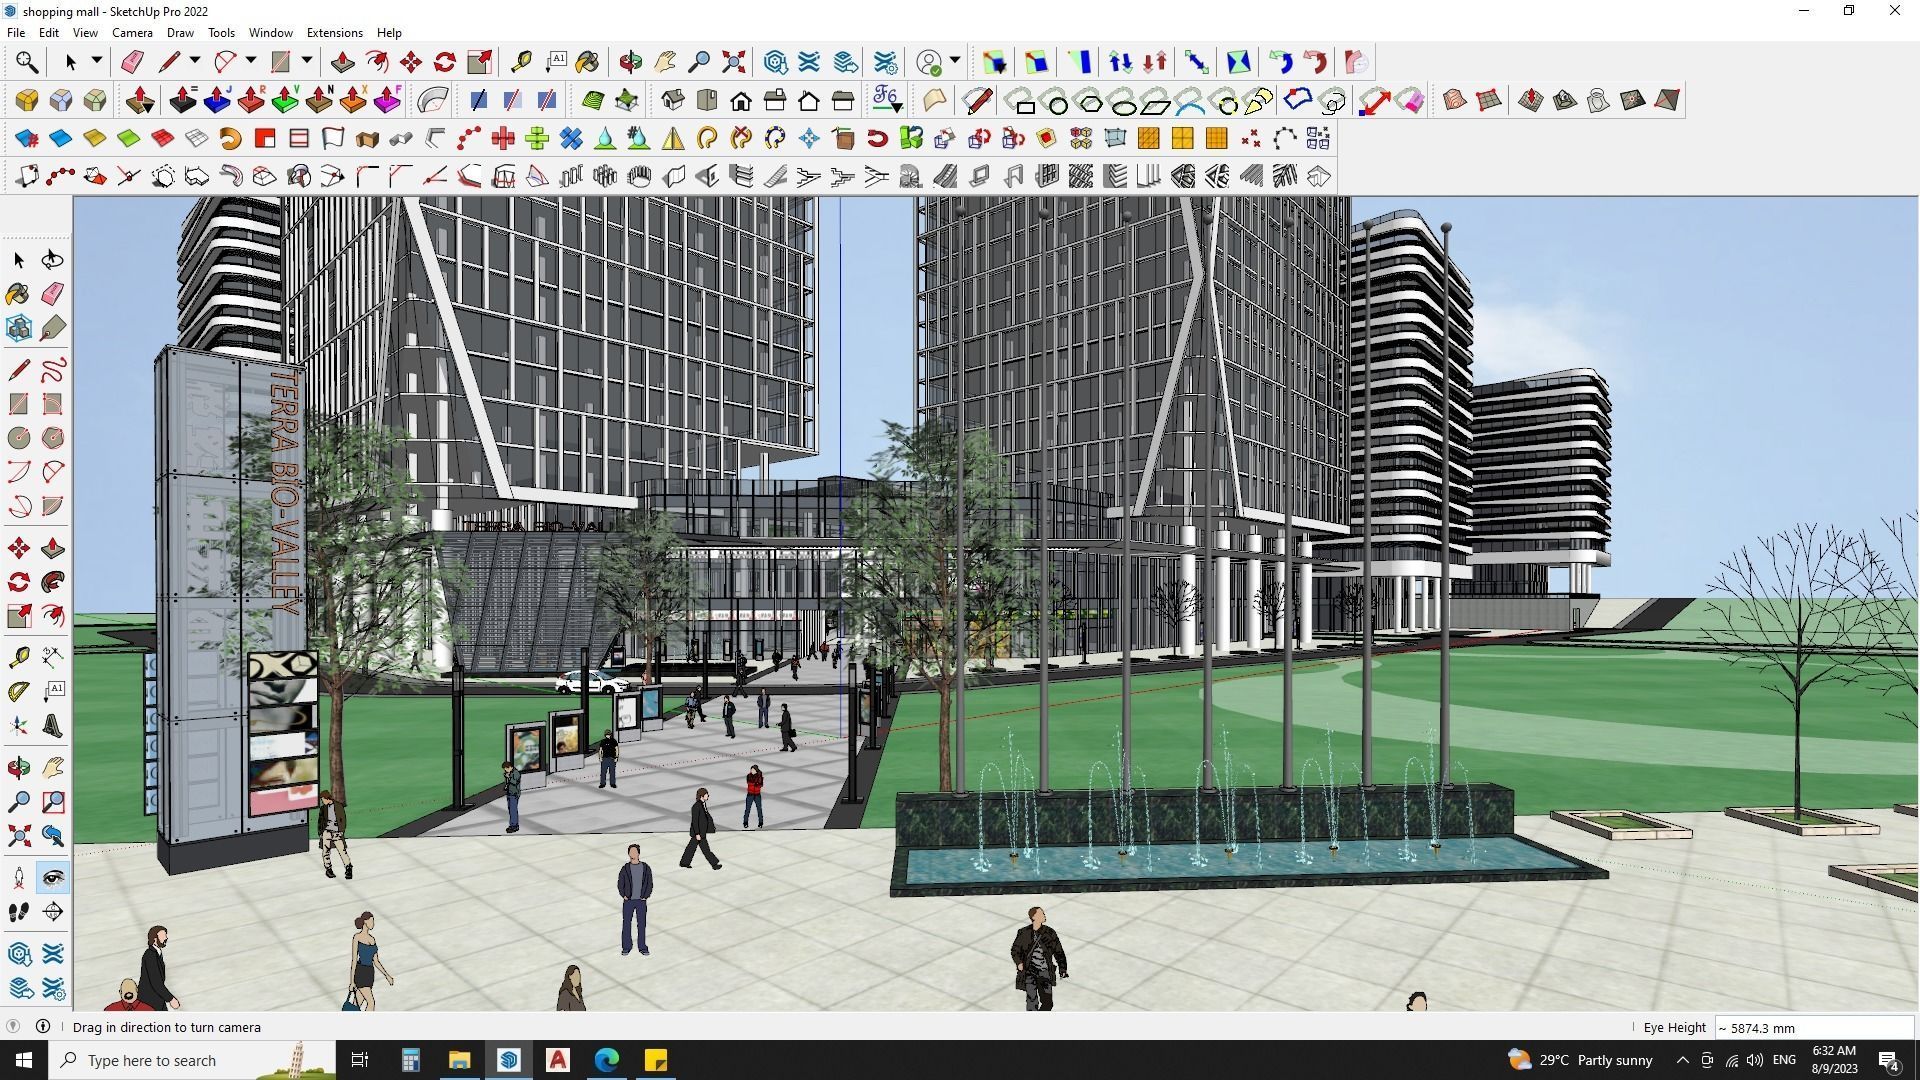Expand the Arc tool dropdown arrow

coord(251,61)
